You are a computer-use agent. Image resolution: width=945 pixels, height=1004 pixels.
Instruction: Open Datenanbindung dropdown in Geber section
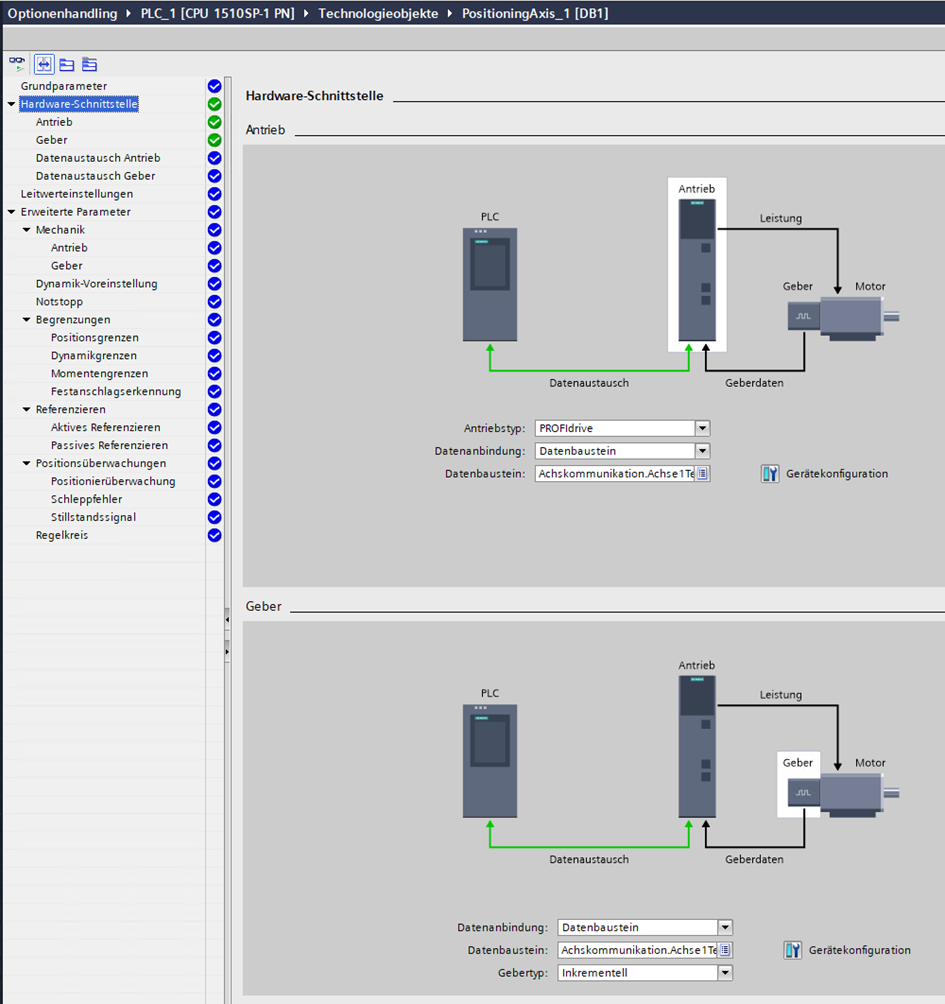[x=725, y=927]
